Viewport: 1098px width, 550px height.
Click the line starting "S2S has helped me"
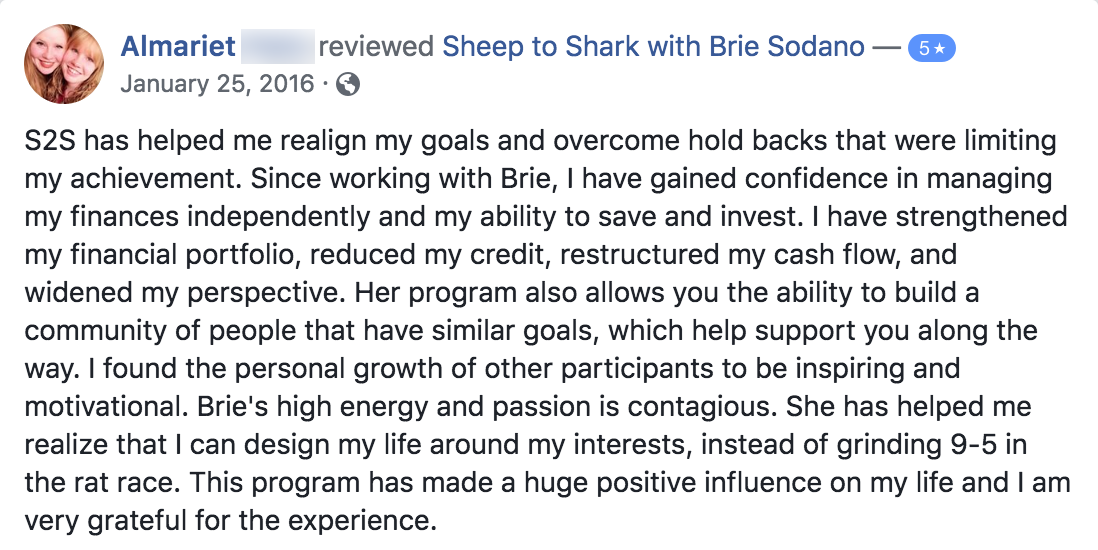540,141
